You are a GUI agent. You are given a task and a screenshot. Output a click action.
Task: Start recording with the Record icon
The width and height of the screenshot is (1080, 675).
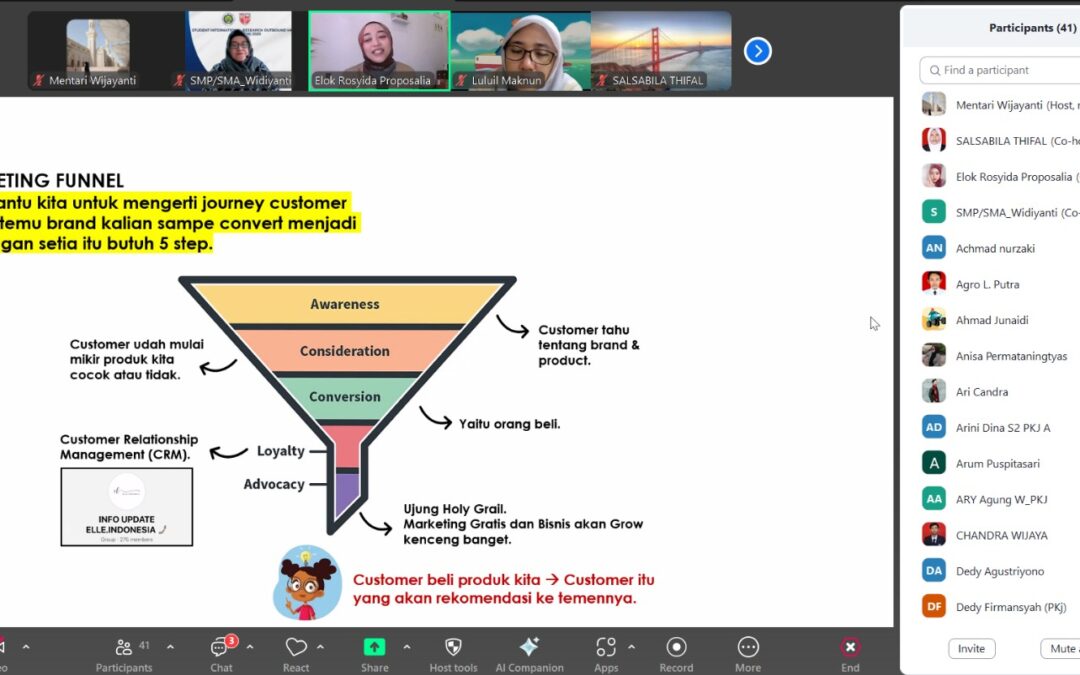click(x=676, y=647)
